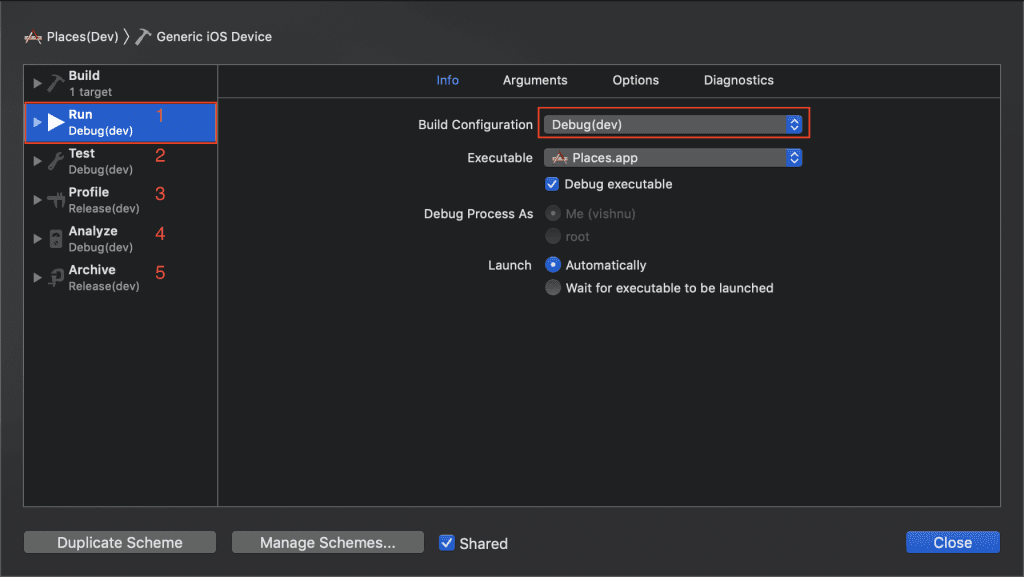This screenshot has width=1024, height=577.
Task: Click the Close button
Action: [953, 542]
